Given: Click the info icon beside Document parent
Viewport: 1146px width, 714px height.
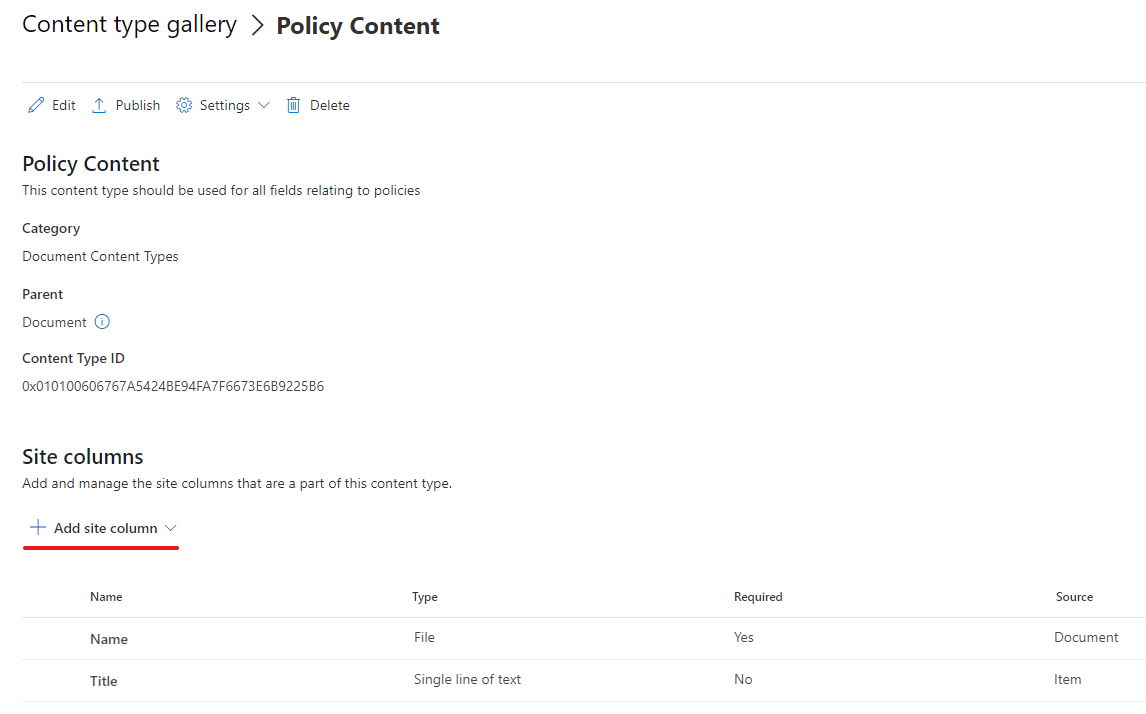Looking at the screenshot, I should click(x=104, y=322).
